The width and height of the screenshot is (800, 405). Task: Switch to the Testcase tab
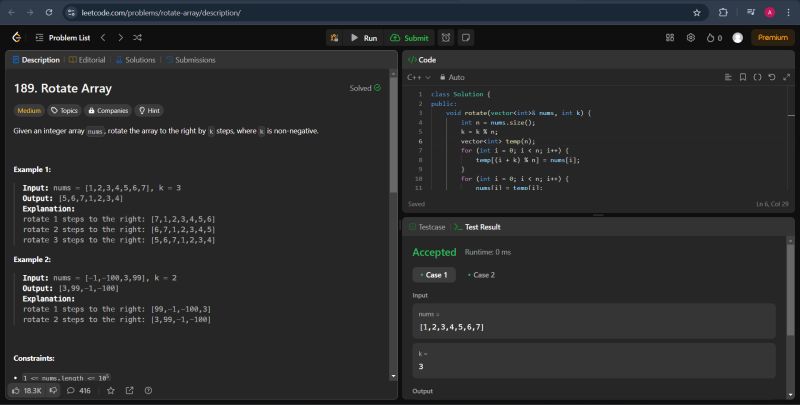[x=427, y=227]
